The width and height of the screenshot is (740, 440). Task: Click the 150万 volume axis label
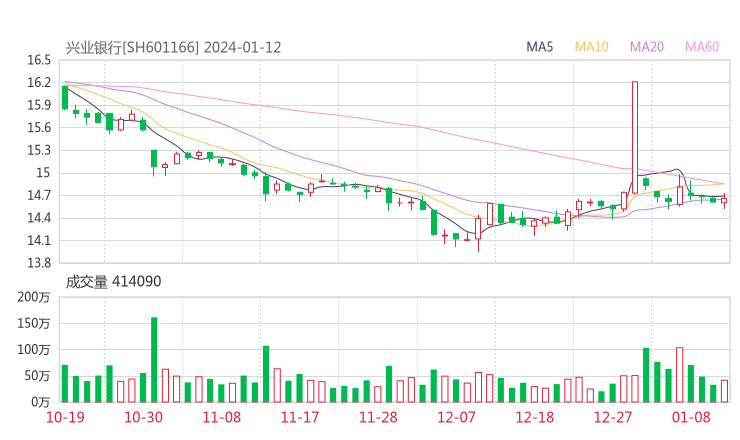pyautogui.click(x=34, y=323)
